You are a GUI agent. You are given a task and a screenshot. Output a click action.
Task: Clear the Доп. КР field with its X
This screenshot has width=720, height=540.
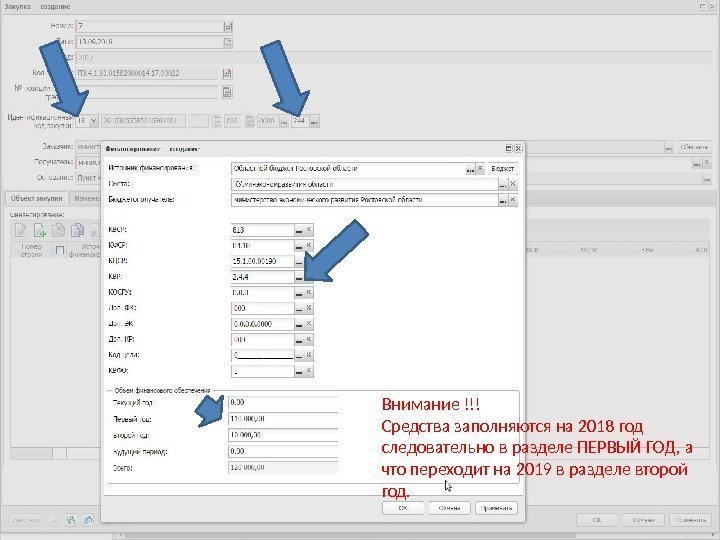(x=309, y=339)
